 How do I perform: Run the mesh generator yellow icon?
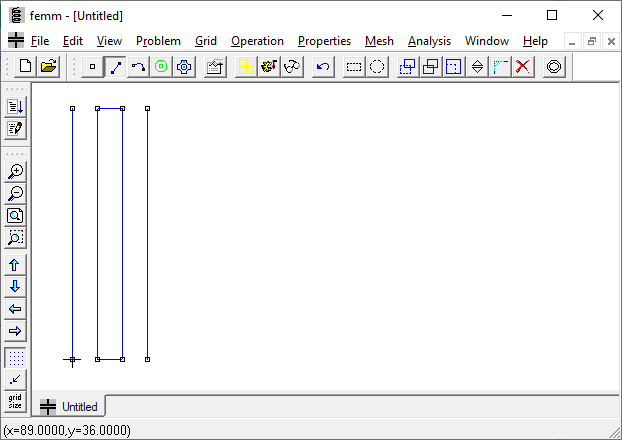245,67
